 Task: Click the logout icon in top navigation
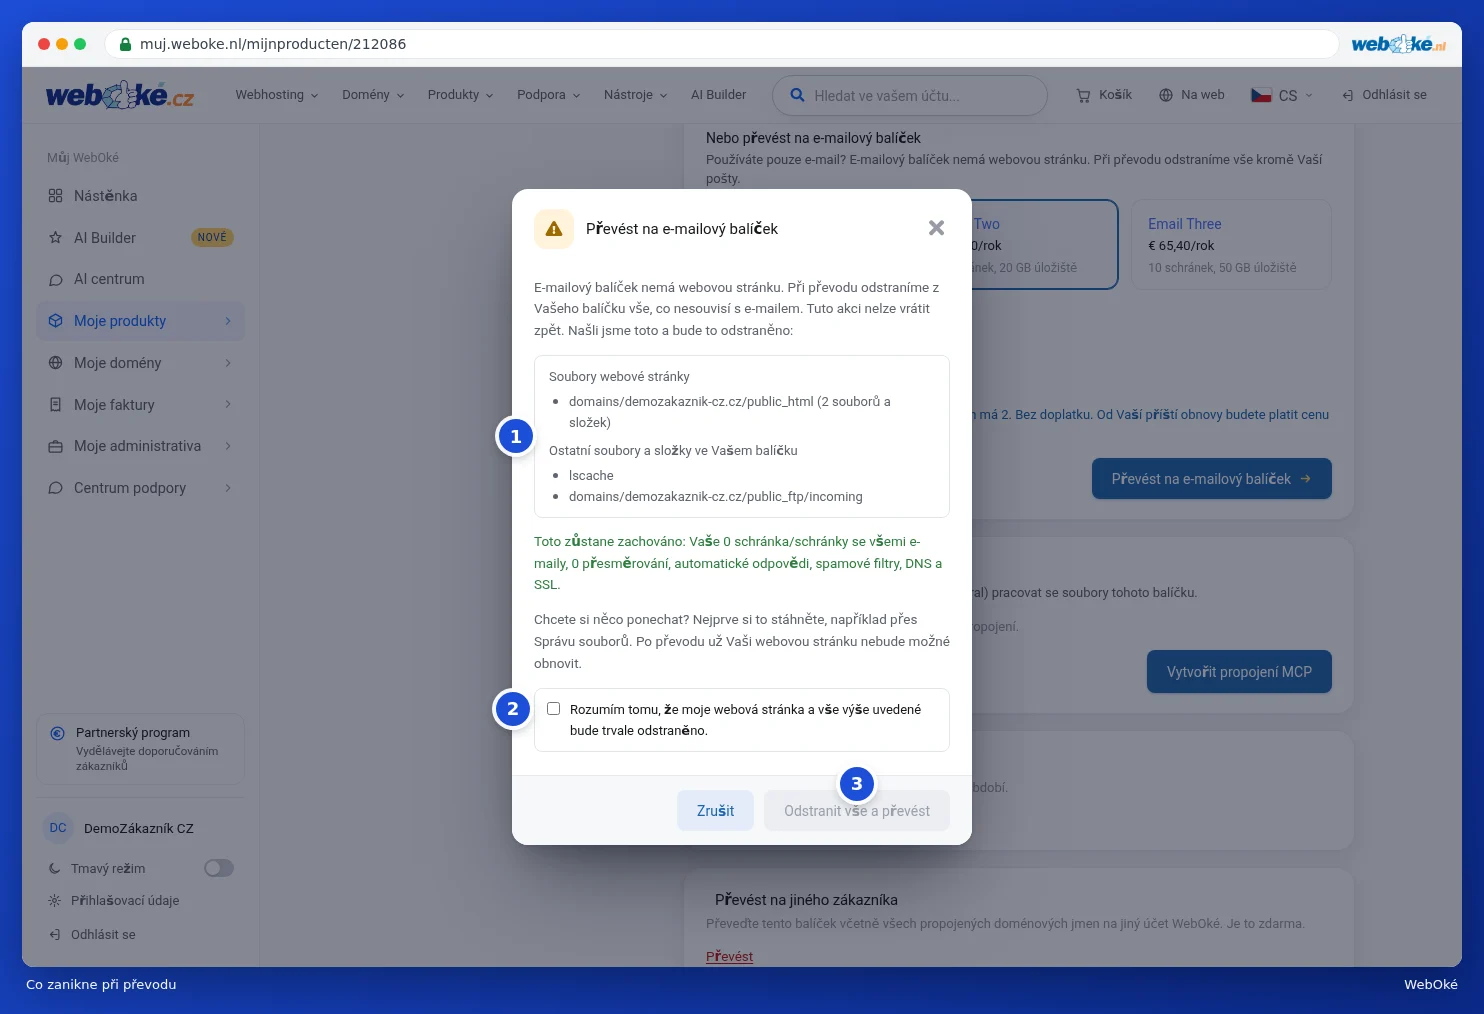[1348, 95]
